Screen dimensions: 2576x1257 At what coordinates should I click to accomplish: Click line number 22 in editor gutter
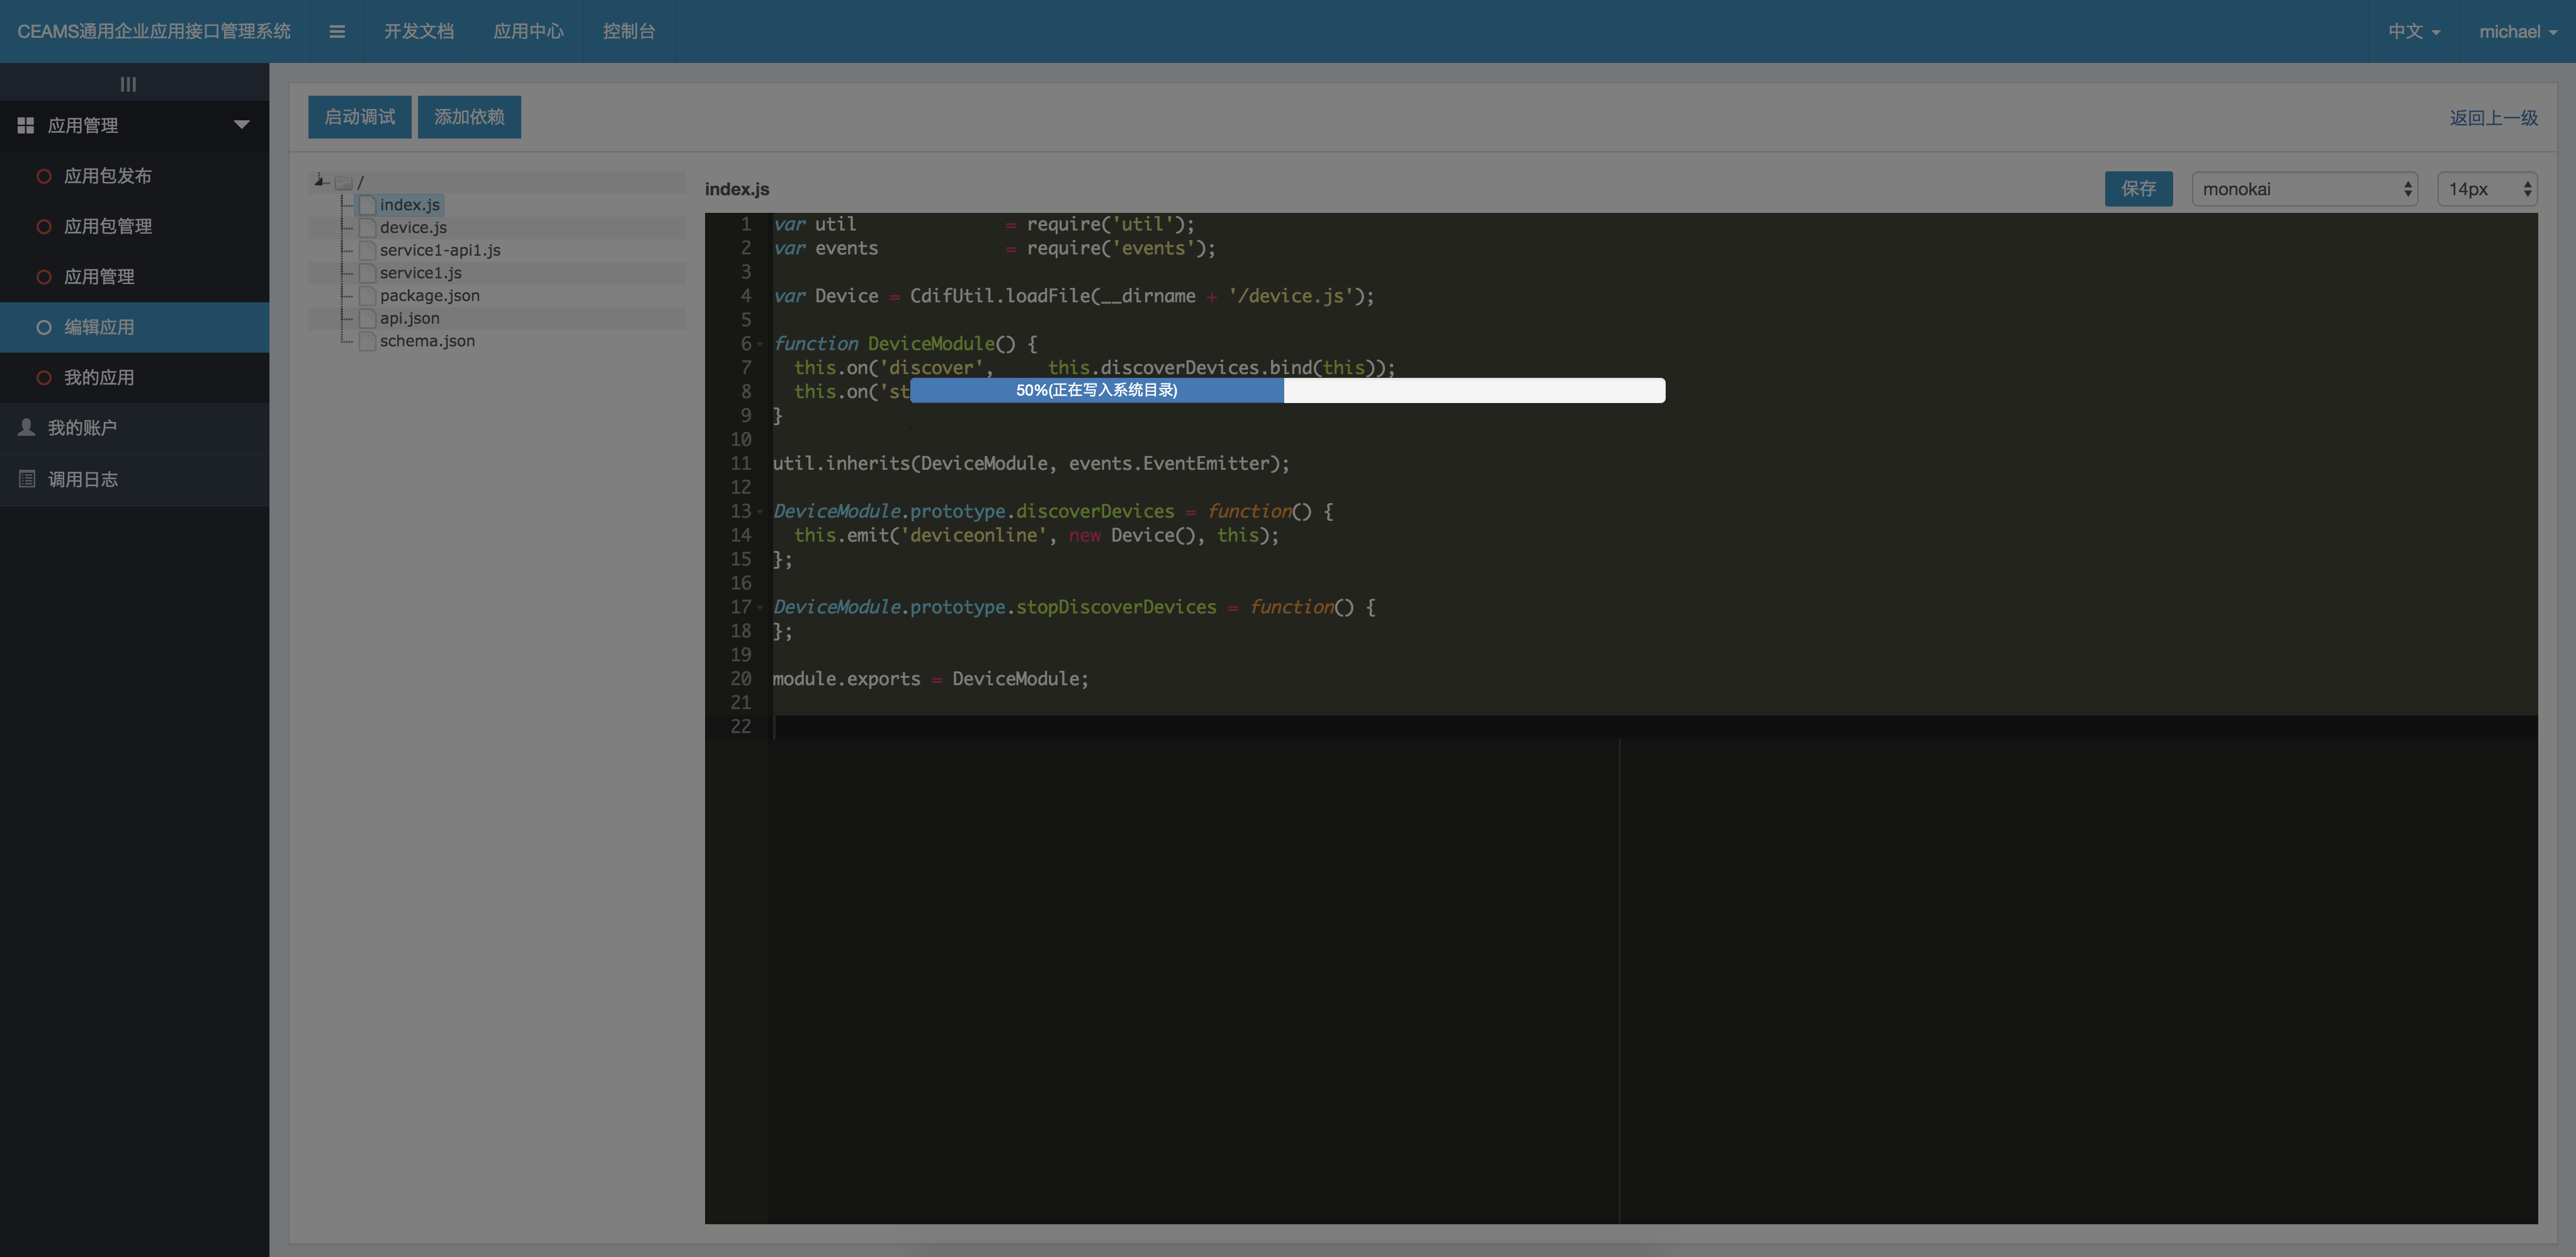740,727
